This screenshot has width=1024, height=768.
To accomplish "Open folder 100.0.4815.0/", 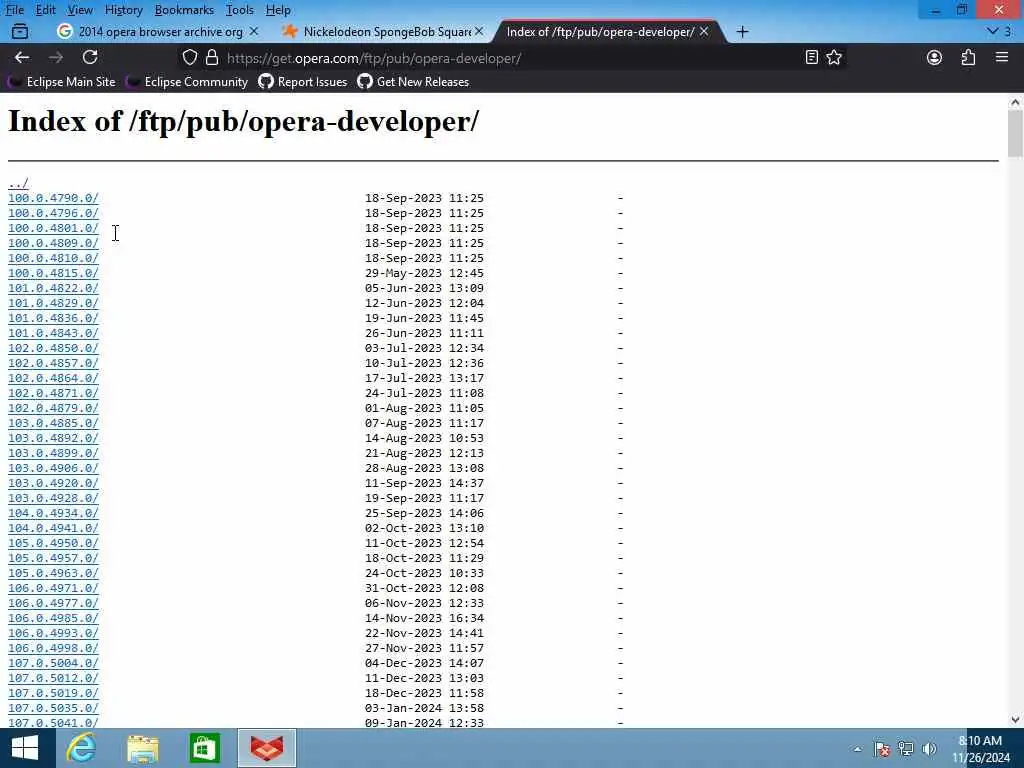I will (53, 273).
